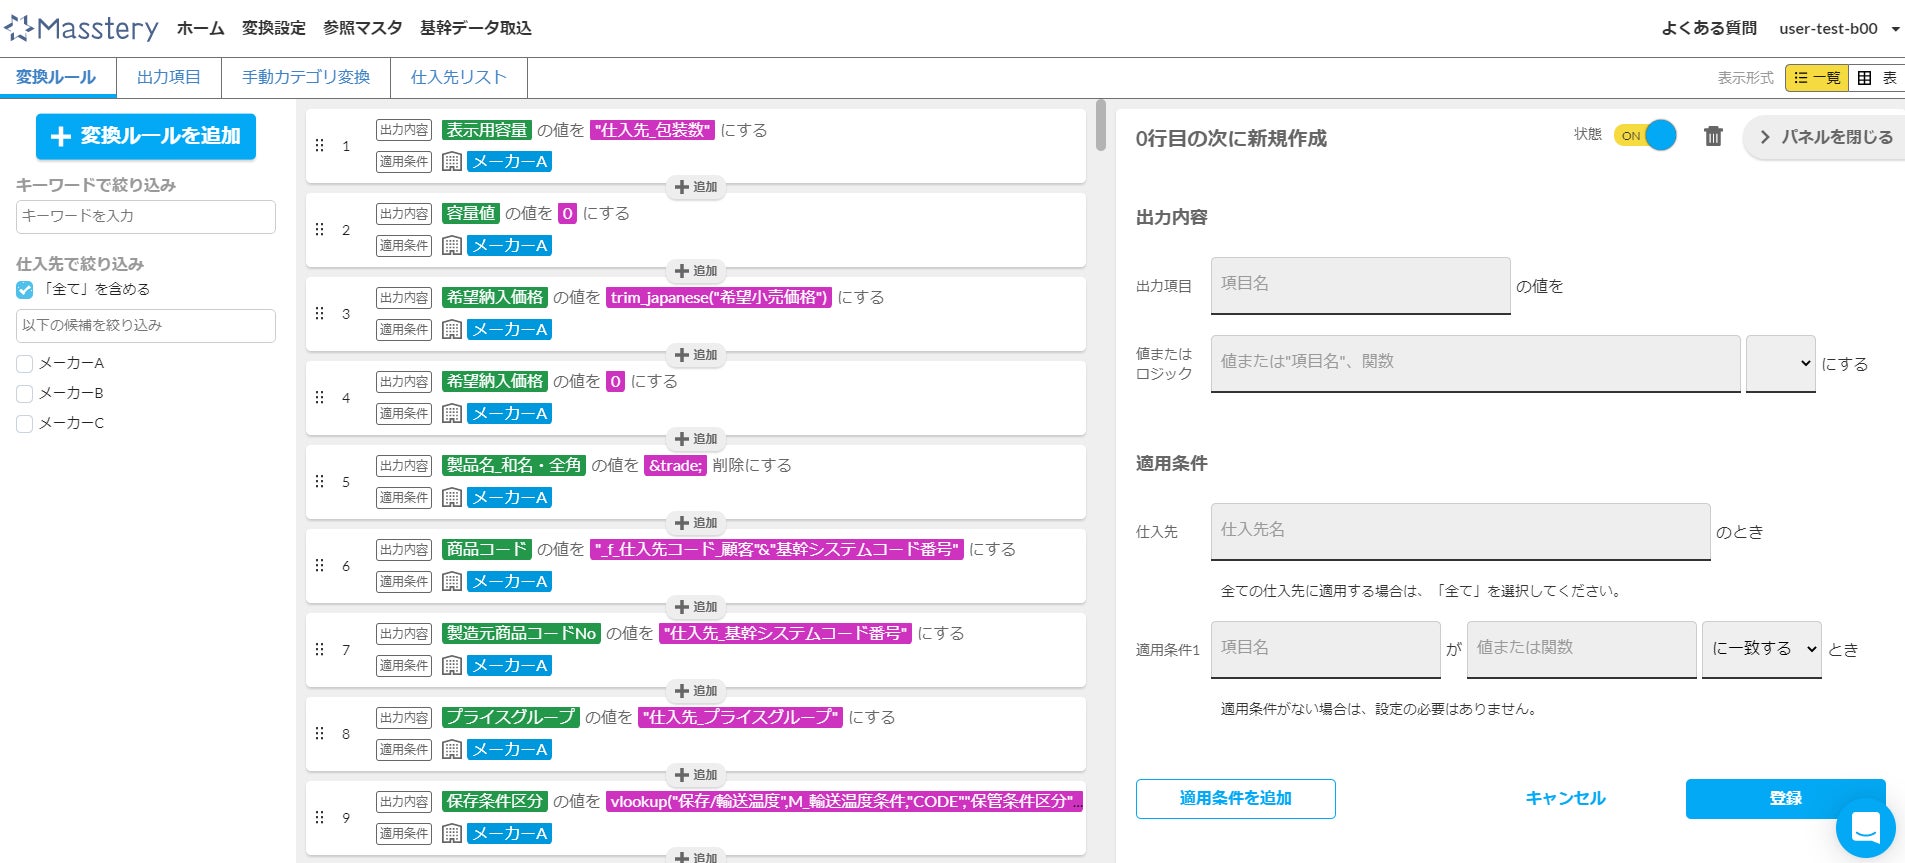Open the 出力項目 tab

point(169,77)
